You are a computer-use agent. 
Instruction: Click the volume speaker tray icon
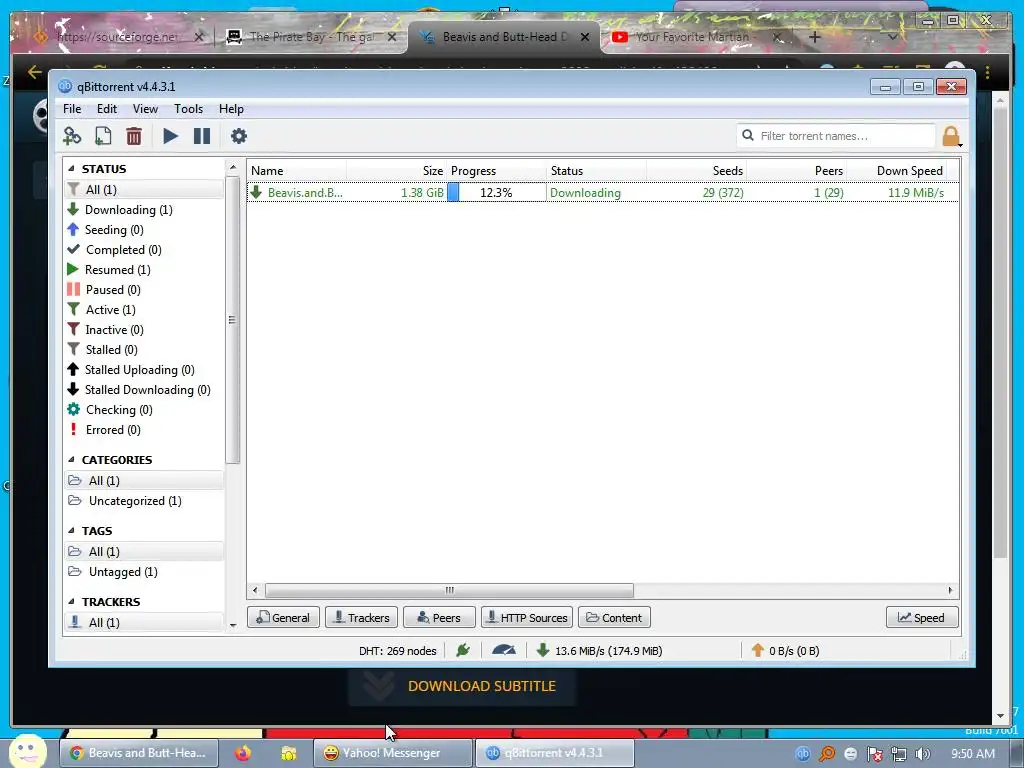point(923,754)
